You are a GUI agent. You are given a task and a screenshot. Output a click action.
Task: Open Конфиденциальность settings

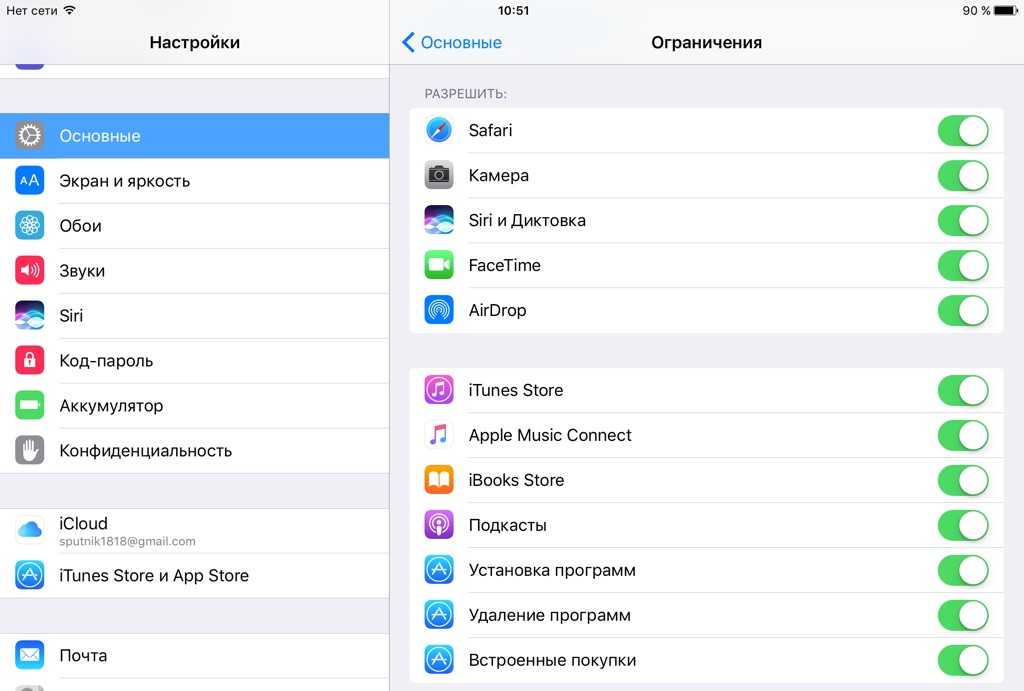tap(195, 451)
